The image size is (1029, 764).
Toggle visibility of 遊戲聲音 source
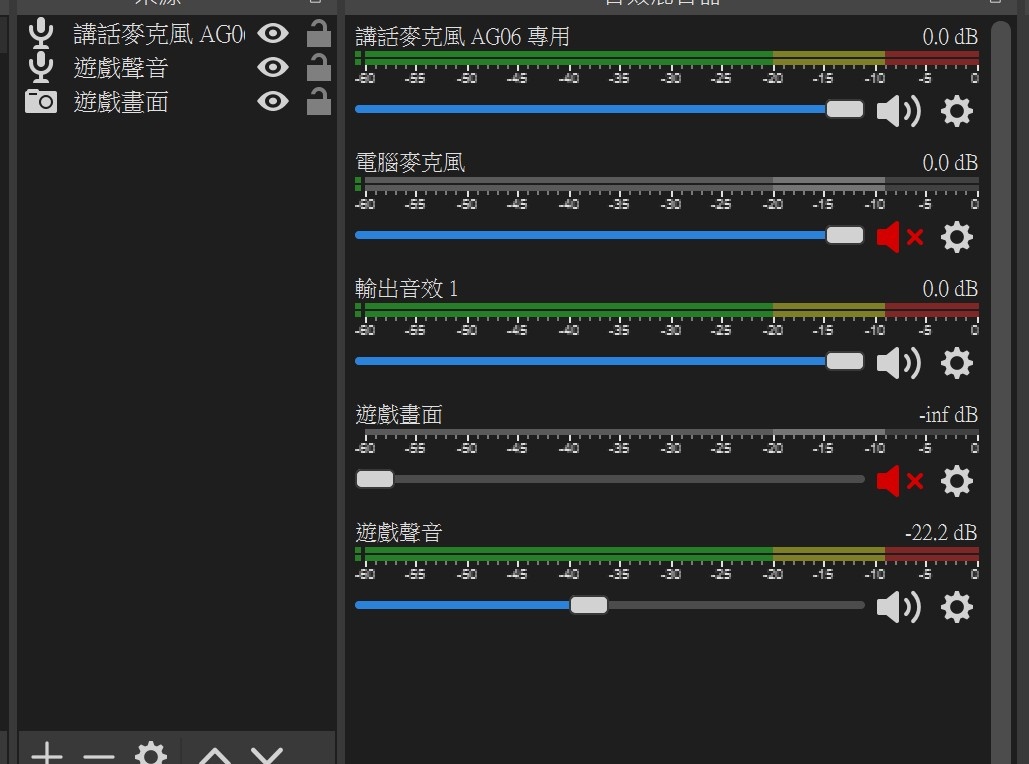click(273, 67)
